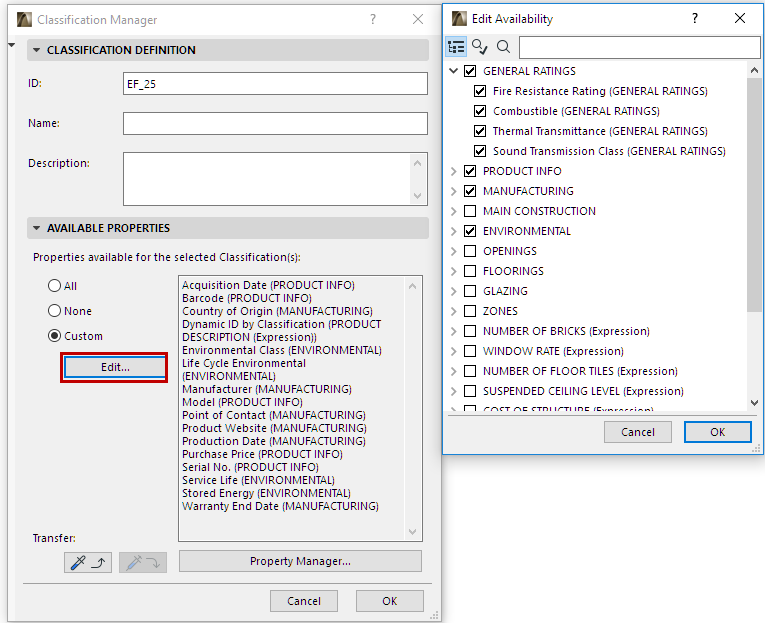This screenshot has height=623, width=765.
Task: Click the properties list scrollbar down arrow
Action: coord(412,531)
